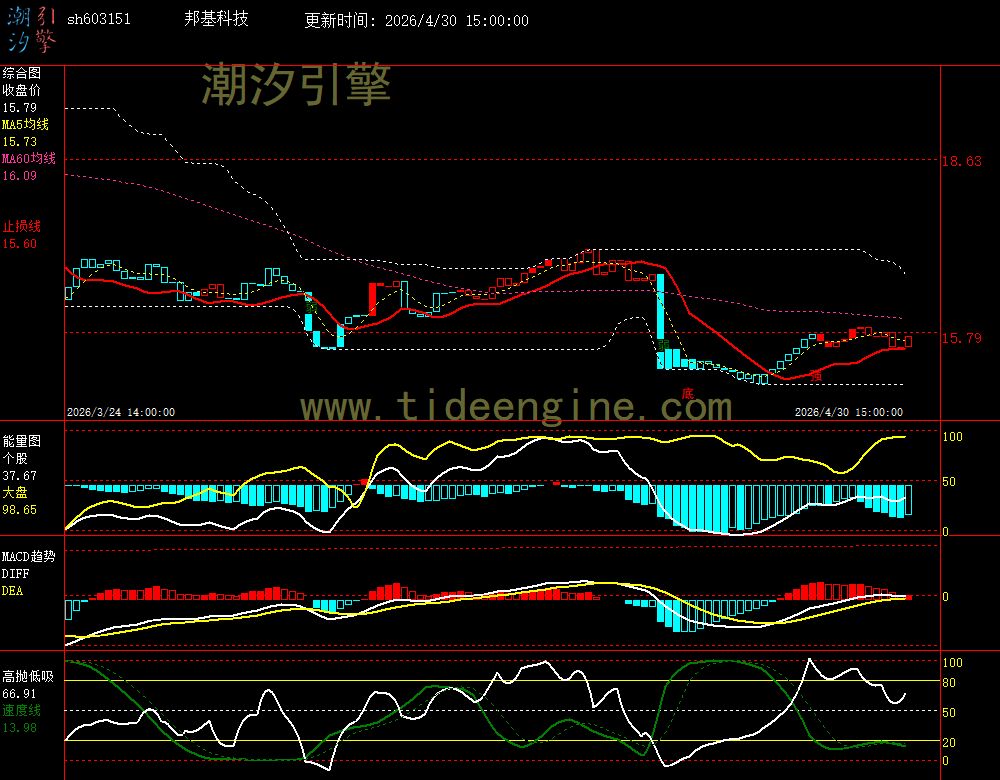This screenshot has height=780, width=1000.
Task: Select the 综合图 panel label
Action: click(22, 73)
